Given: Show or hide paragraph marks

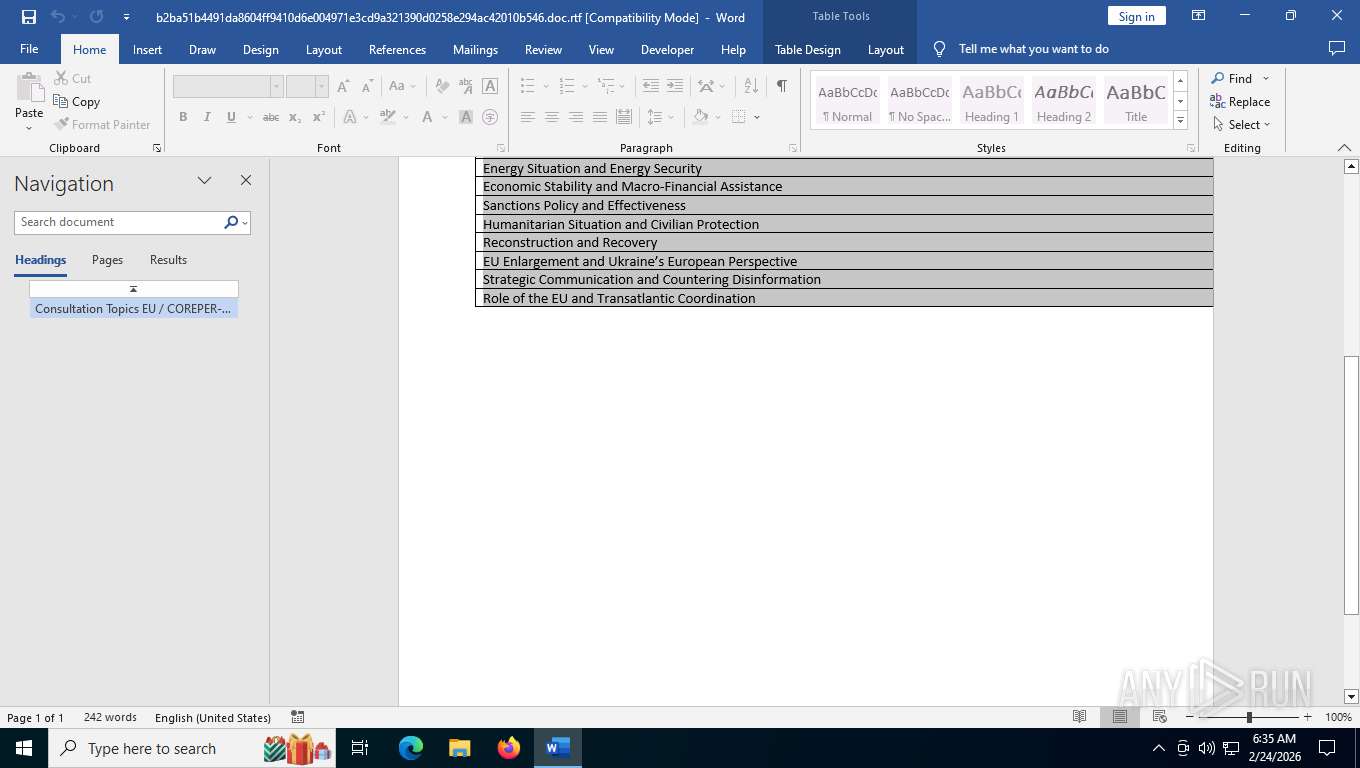Looking at the screenshot, I should tap(781, 86).
